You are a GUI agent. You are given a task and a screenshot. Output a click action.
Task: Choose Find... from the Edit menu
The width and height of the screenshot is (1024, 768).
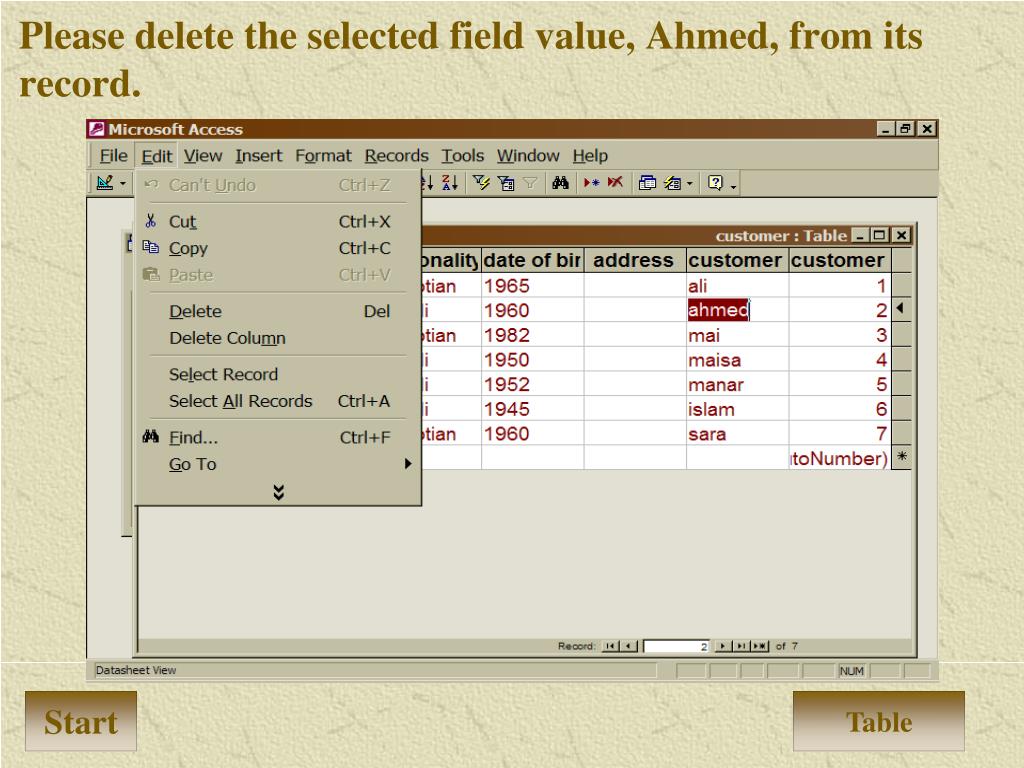point(278,438)
